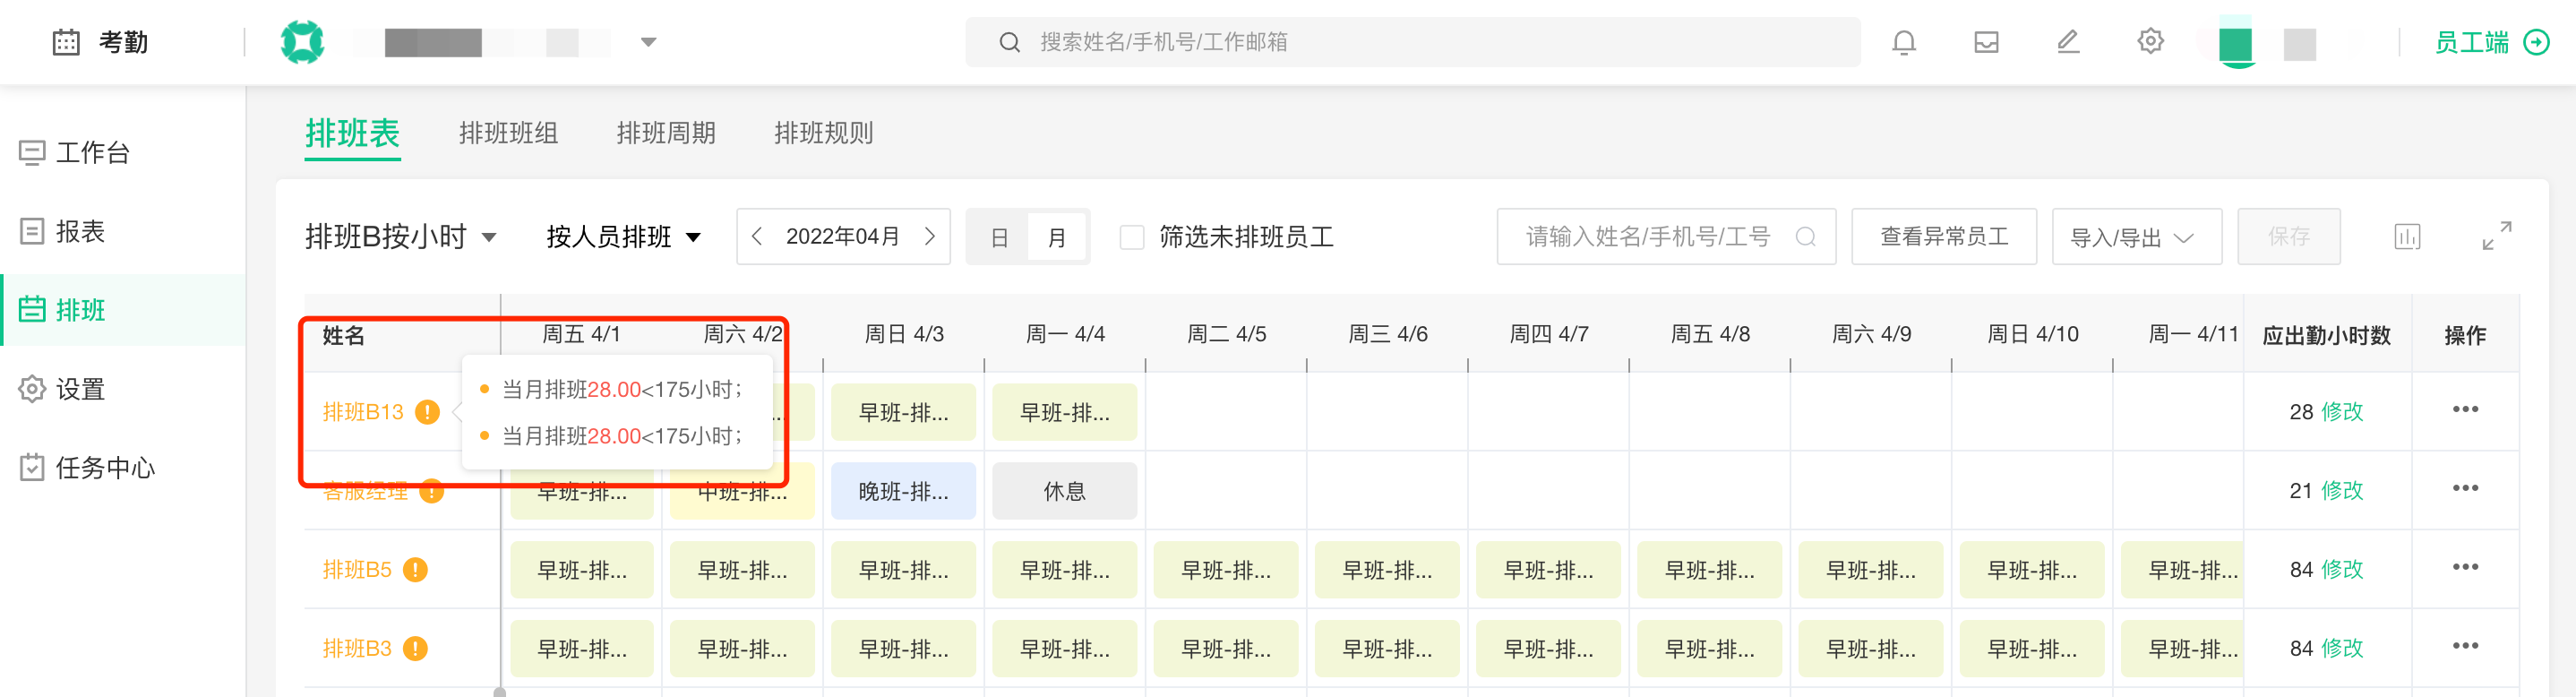Click 修改 in the 21 hours row
This screenshot has height=697, width=2576.
(2342, 491)
